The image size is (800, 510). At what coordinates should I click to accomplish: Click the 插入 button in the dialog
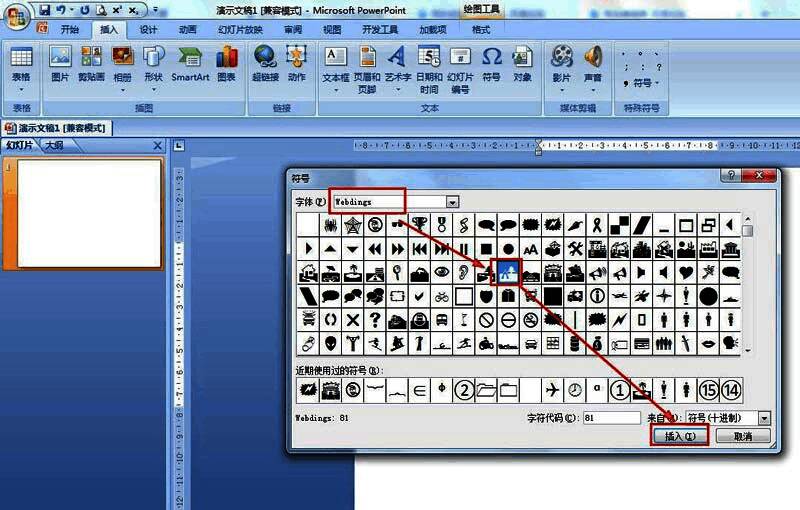(x=679, y=437)
